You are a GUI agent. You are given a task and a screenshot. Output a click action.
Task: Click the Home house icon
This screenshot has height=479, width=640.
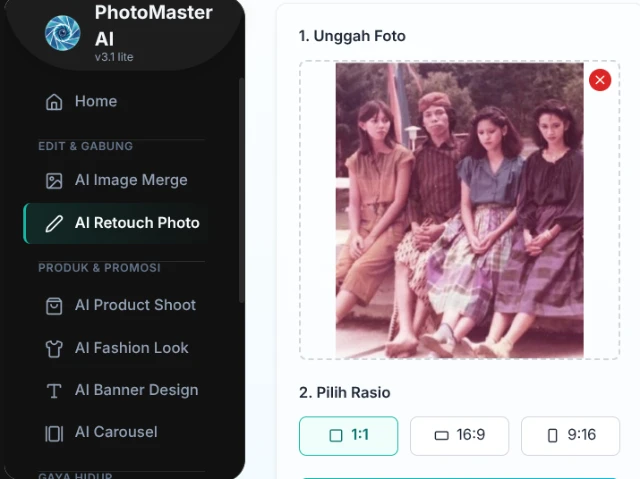tap(54, 102)
